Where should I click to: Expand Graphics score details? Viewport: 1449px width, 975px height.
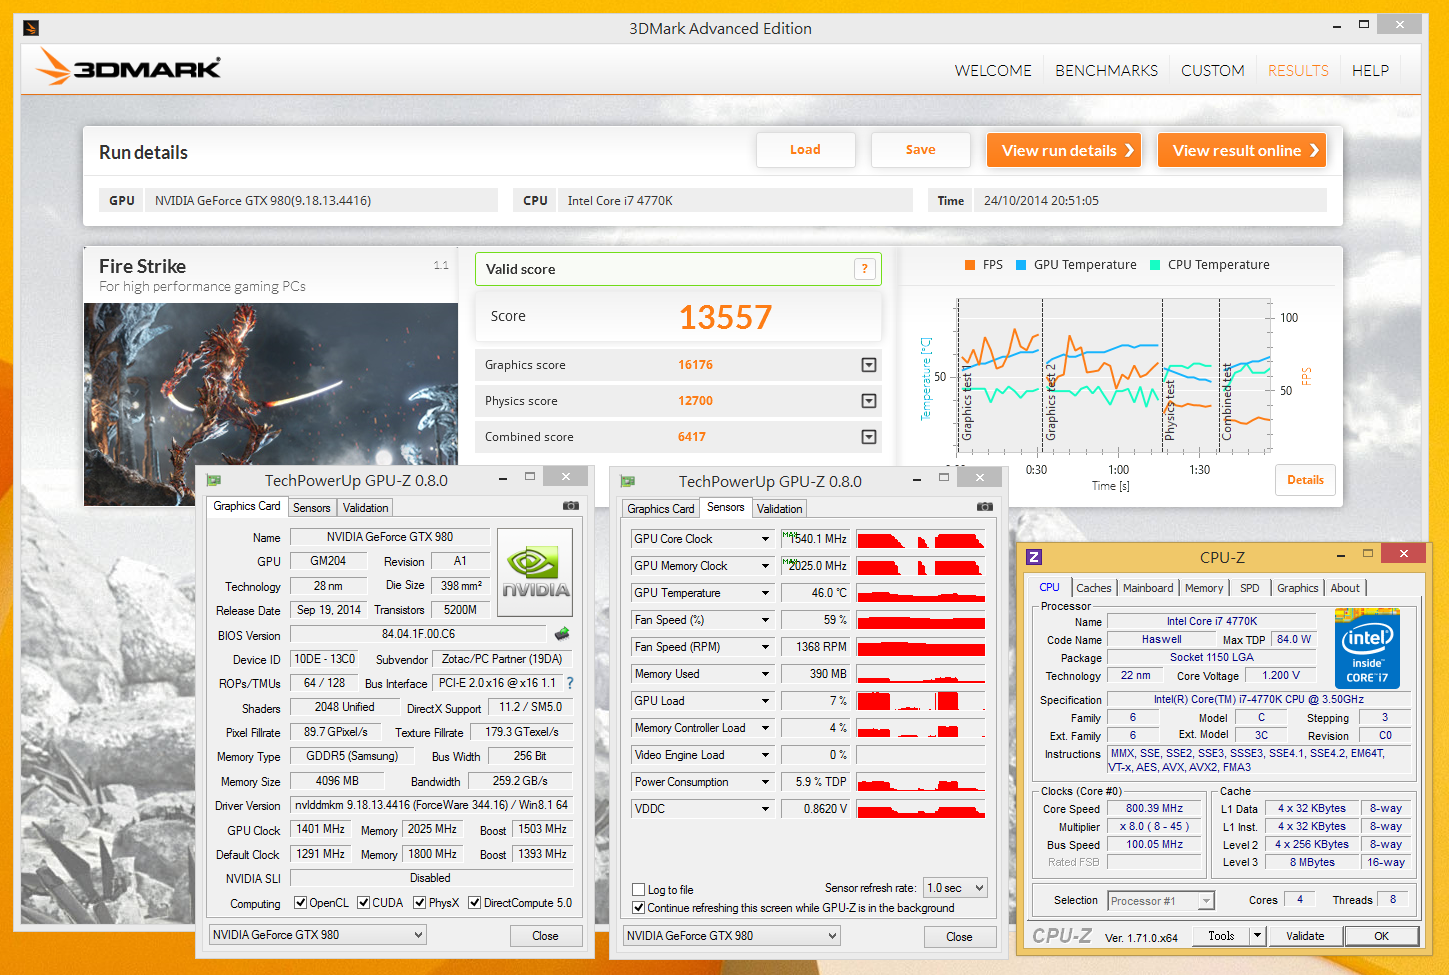869,365
